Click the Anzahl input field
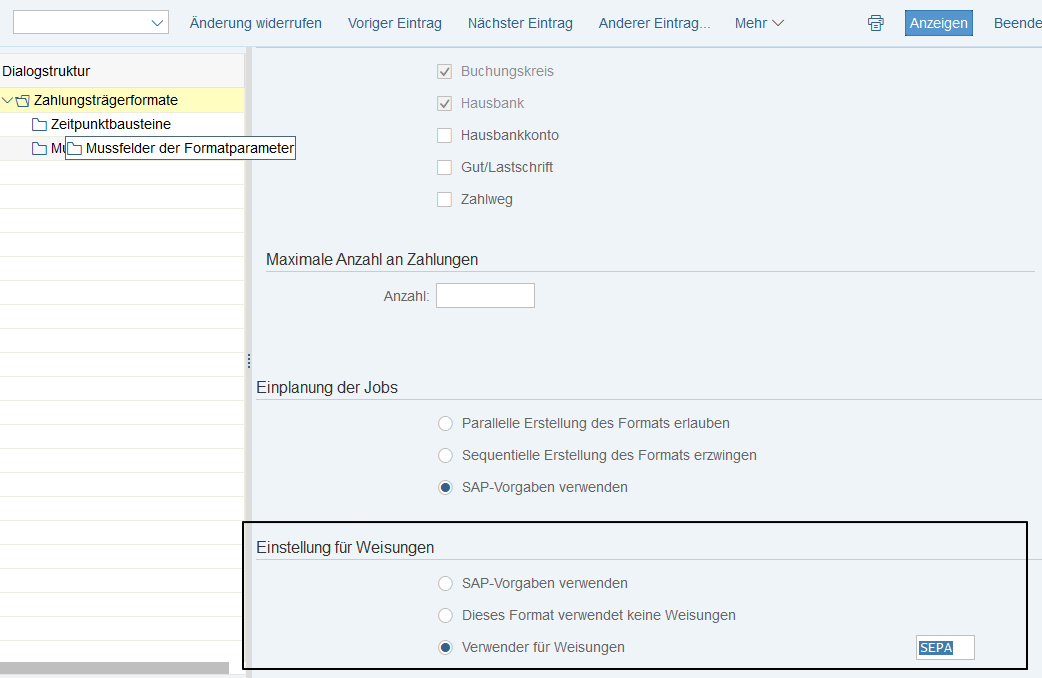The image size is (1042, 678). coord(485,295)
